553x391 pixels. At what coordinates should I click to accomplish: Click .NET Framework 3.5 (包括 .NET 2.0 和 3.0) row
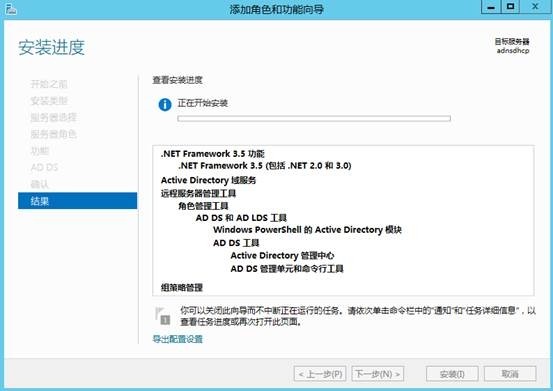click(265, 166)
